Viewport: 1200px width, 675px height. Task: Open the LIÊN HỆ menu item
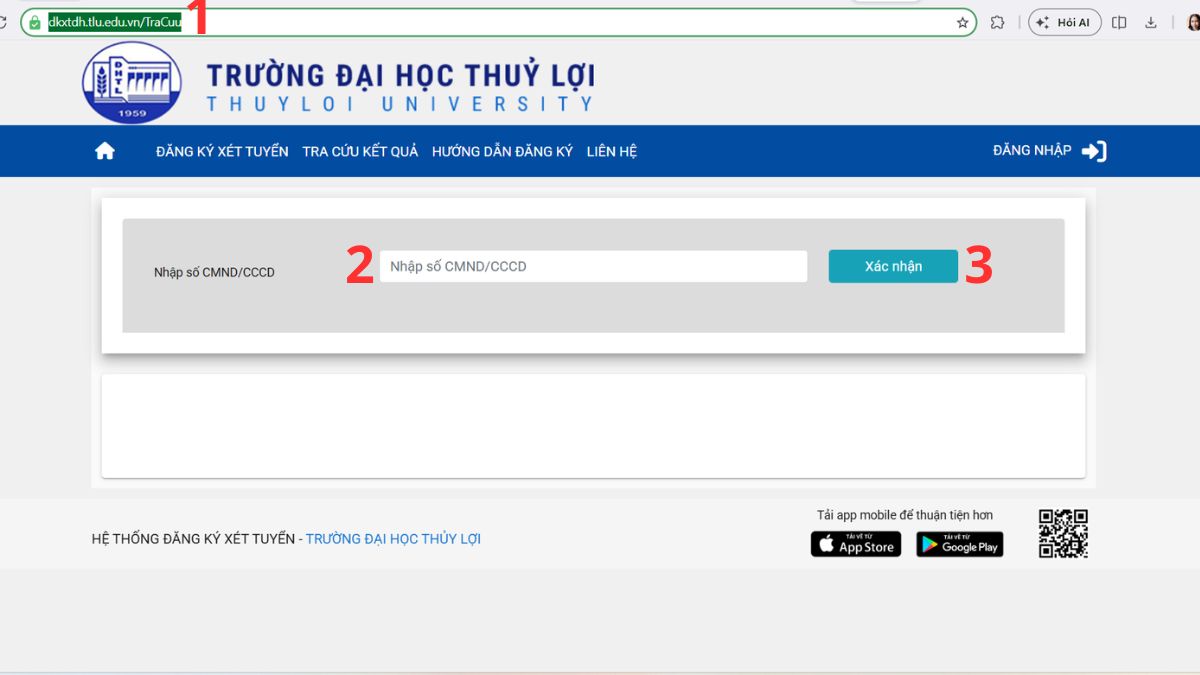(x=612, y=152)
